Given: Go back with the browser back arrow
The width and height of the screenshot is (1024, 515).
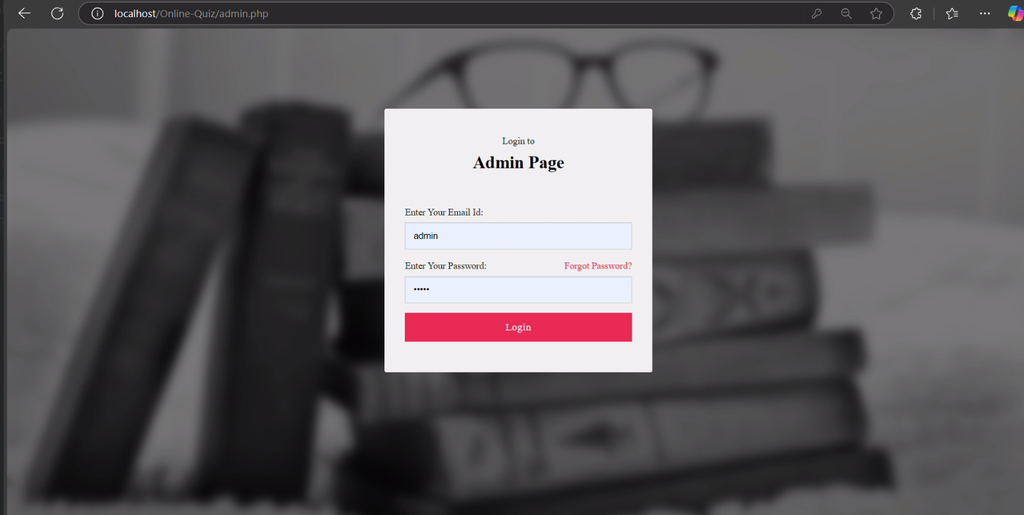Looking at the screenshot, I should (24, 13).
